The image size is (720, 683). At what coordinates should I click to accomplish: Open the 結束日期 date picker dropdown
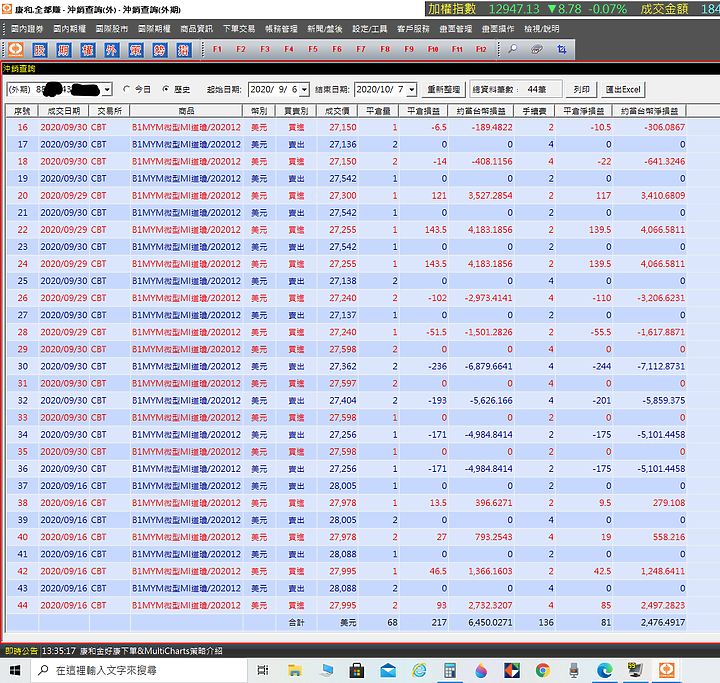[412, 89]
